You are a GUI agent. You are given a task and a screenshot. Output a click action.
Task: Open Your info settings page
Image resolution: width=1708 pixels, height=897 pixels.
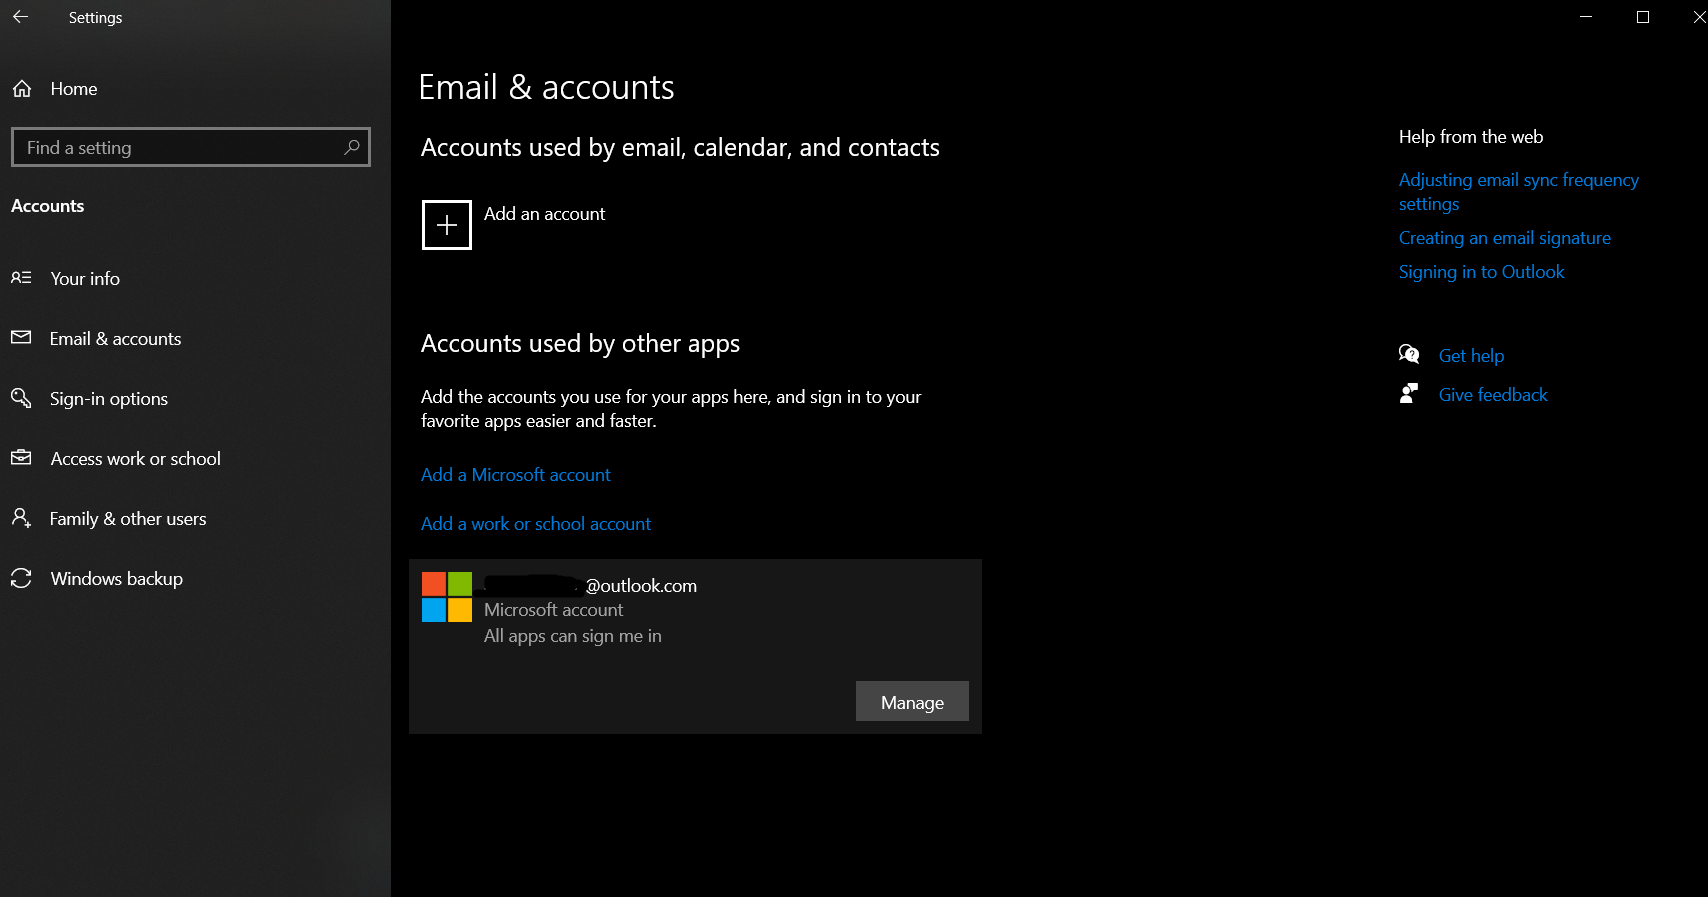click(85, 279)
